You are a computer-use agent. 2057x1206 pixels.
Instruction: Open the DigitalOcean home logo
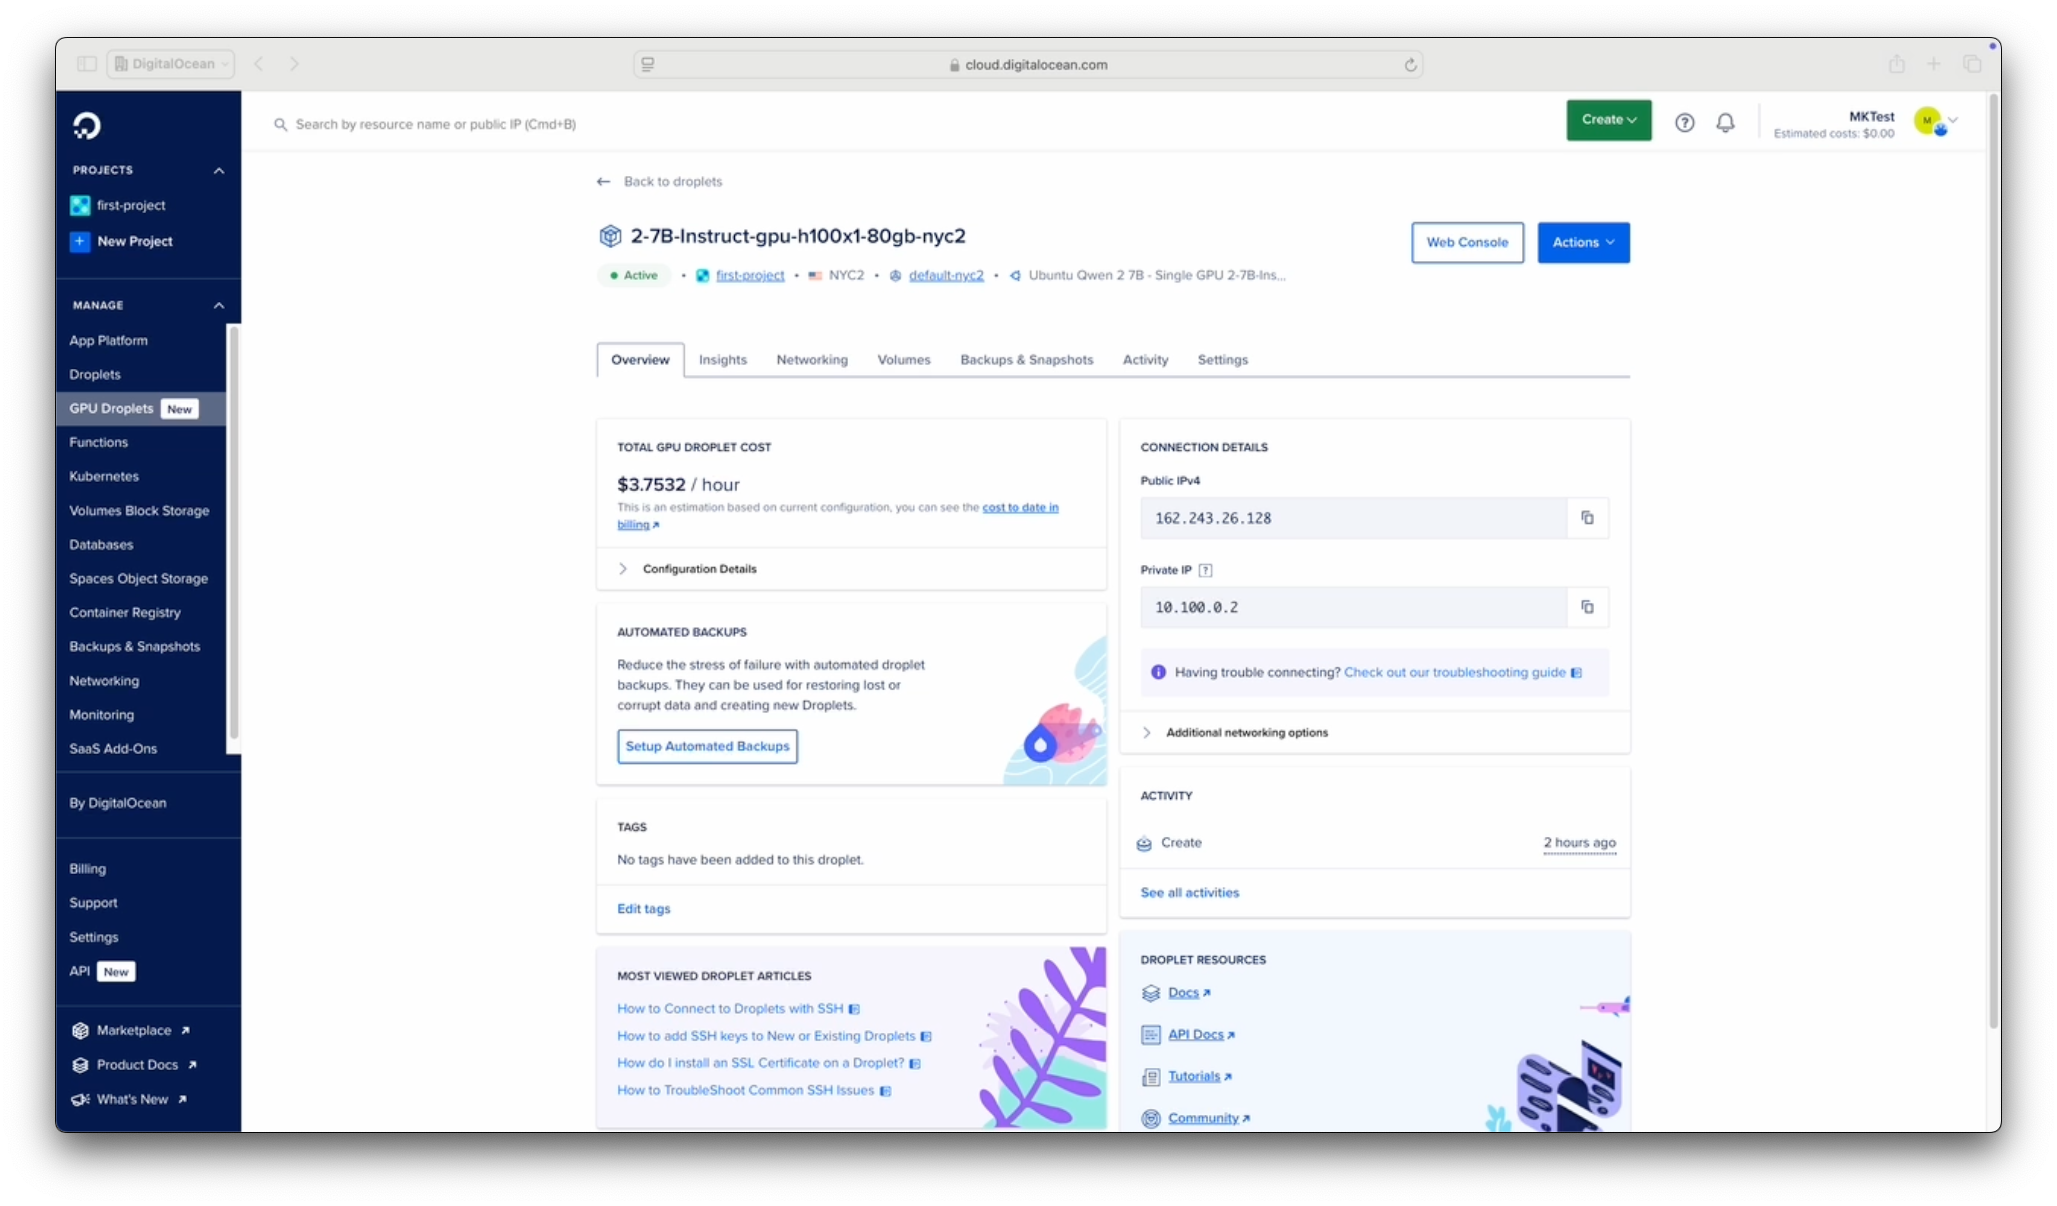[87, 125]
